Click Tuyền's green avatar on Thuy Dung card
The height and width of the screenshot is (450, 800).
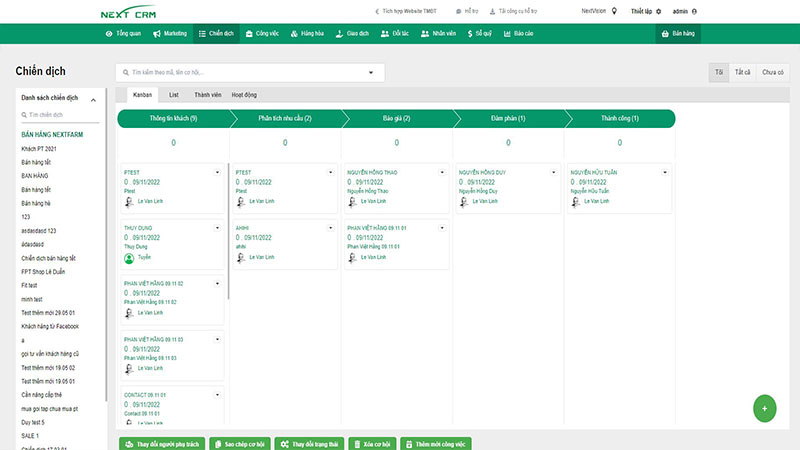(x=129, y=258)
